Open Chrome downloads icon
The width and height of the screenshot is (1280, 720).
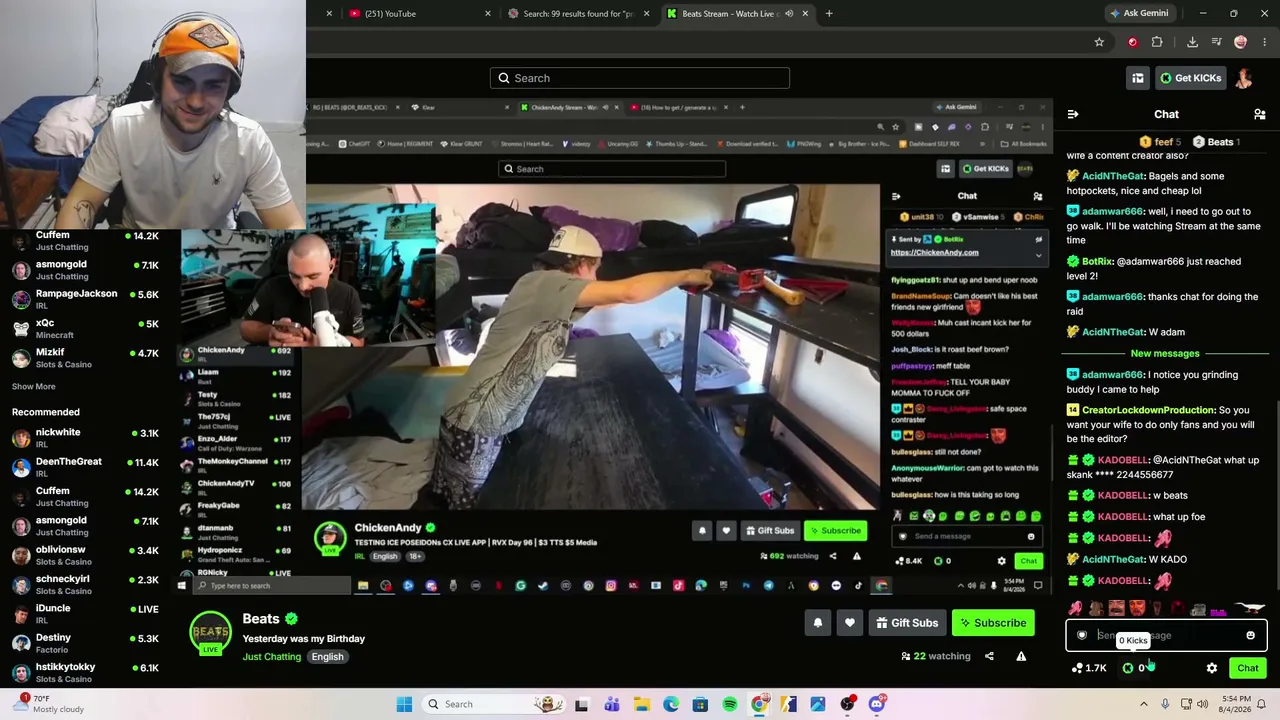[1192, 42]
